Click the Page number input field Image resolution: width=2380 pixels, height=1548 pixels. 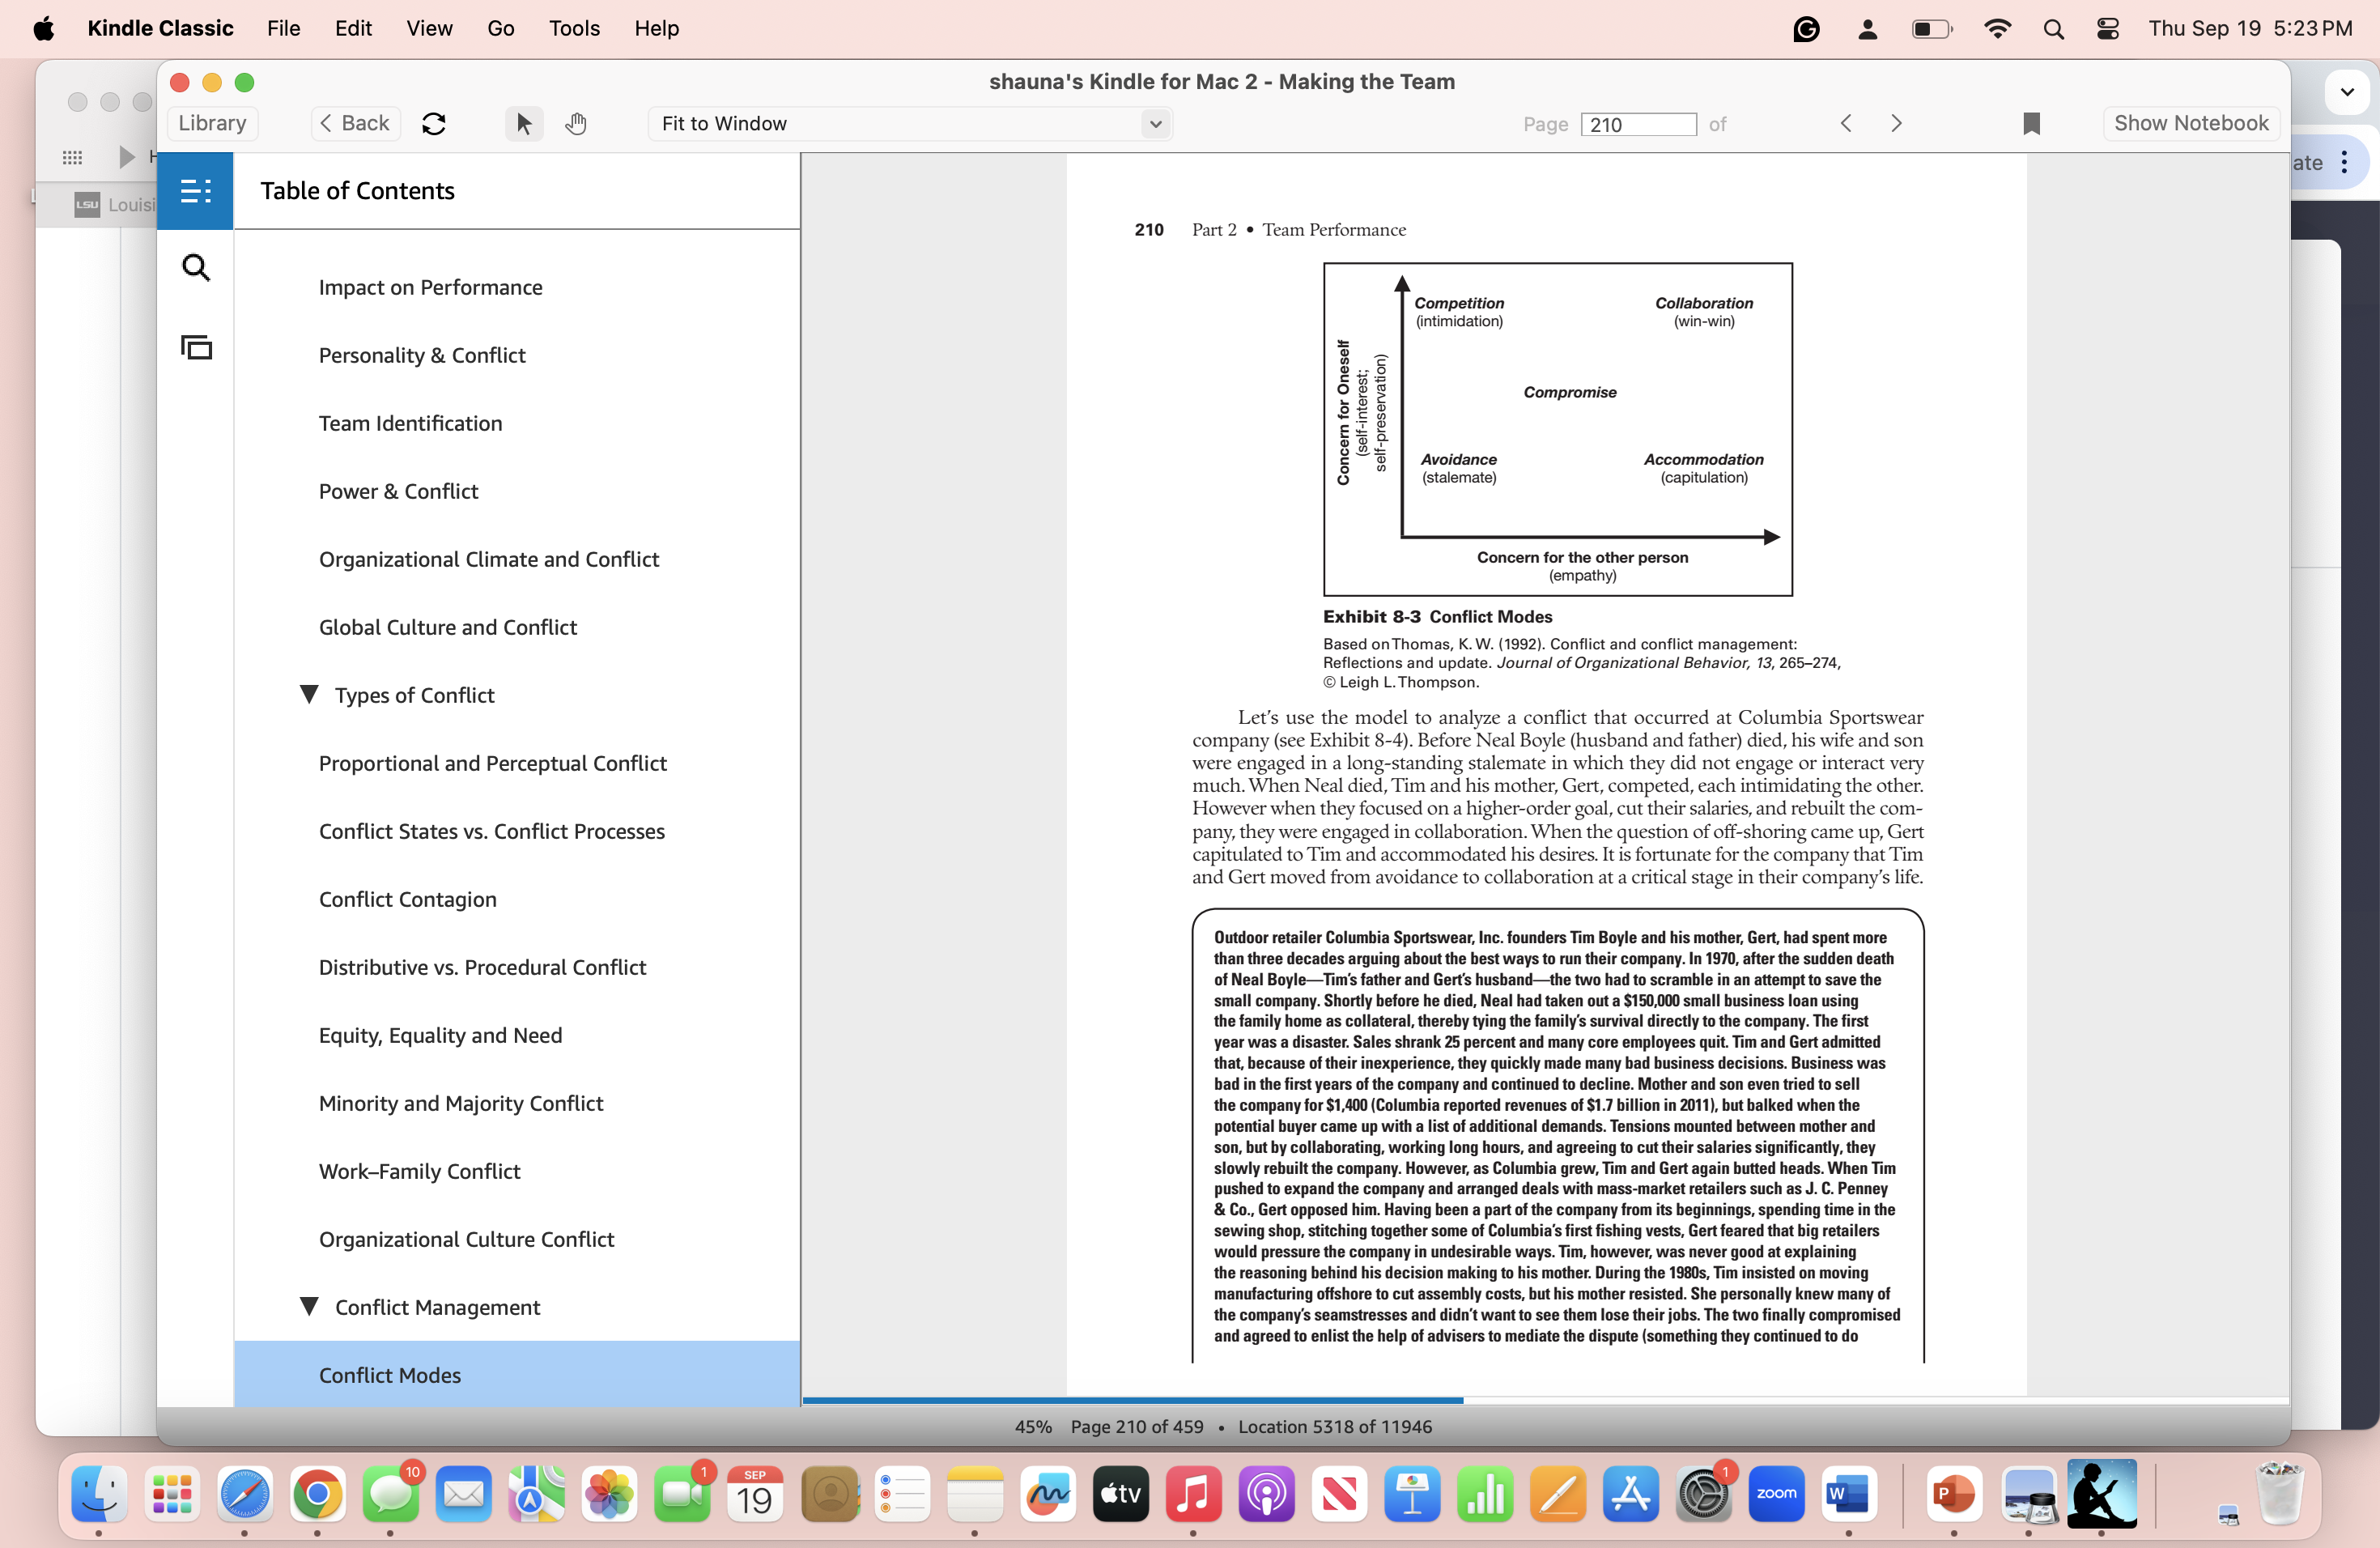point(1637,124)
